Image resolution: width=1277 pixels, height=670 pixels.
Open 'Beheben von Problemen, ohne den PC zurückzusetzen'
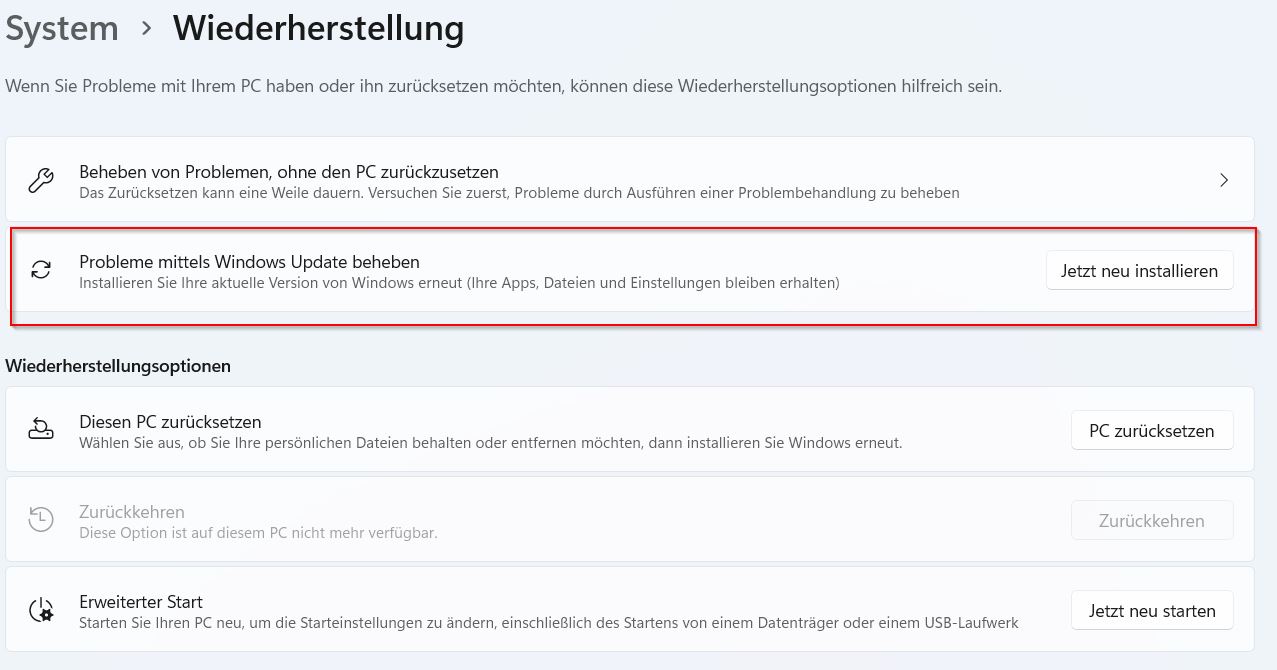(289, 172)
